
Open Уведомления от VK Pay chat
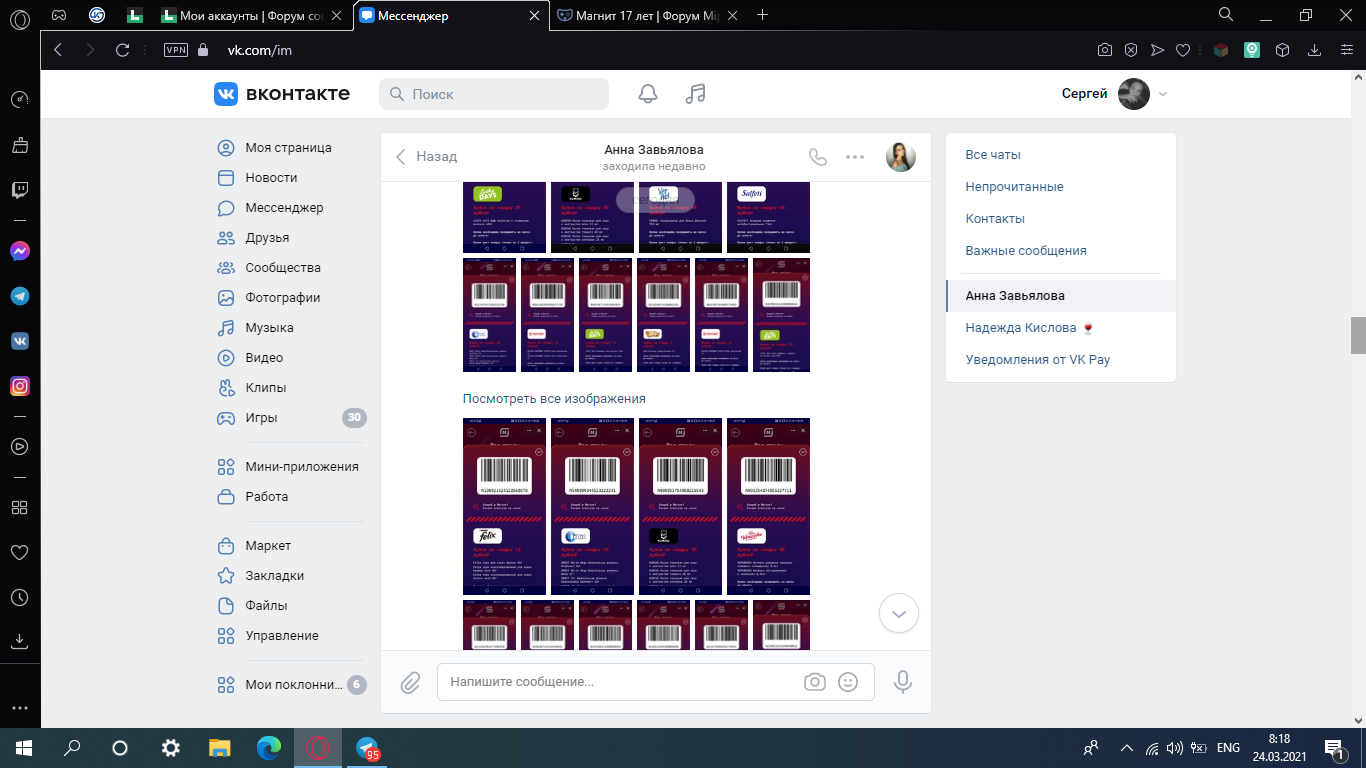click(x=1061, y=360)
